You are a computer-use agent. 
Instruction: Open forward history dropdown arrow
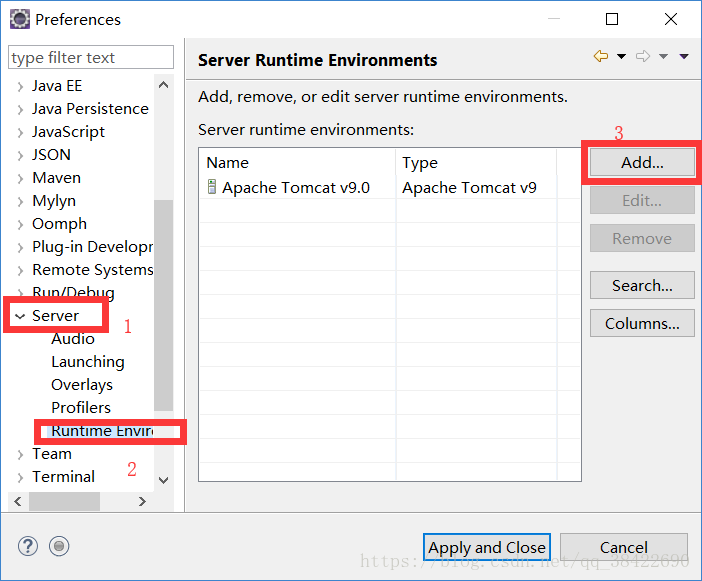point(663,57)
